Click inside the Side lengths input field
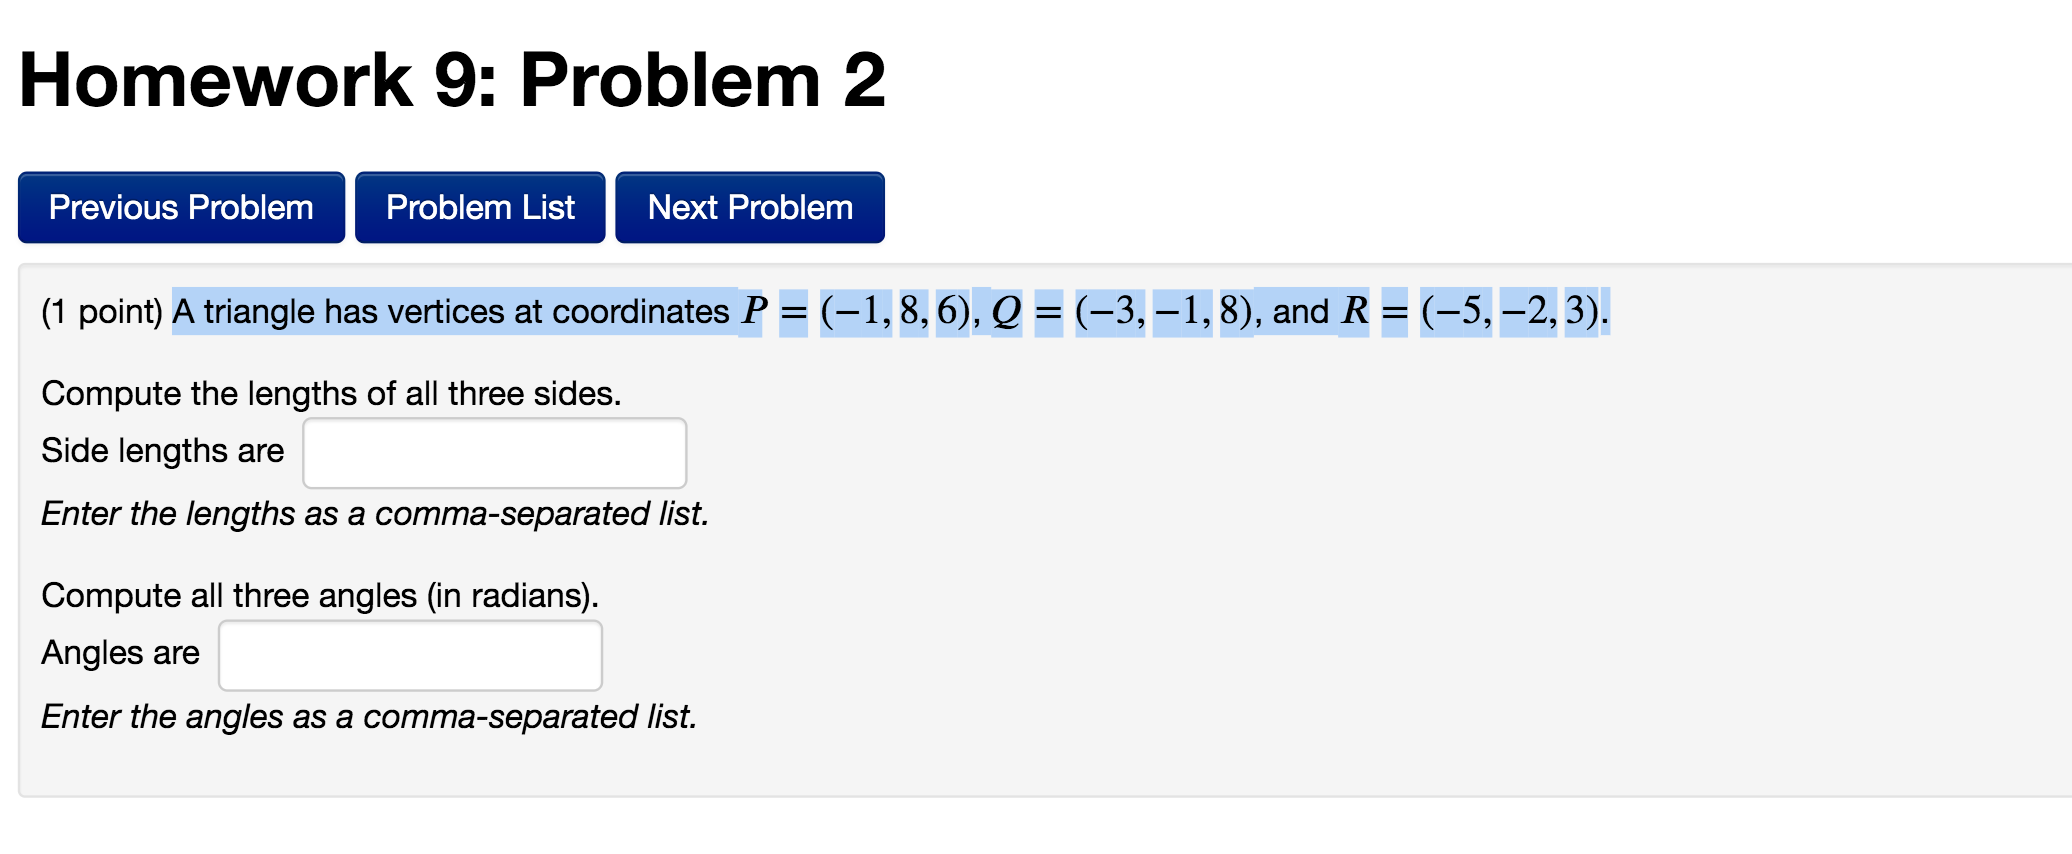This screenshot has height=854, width=2072. [493, 452]
